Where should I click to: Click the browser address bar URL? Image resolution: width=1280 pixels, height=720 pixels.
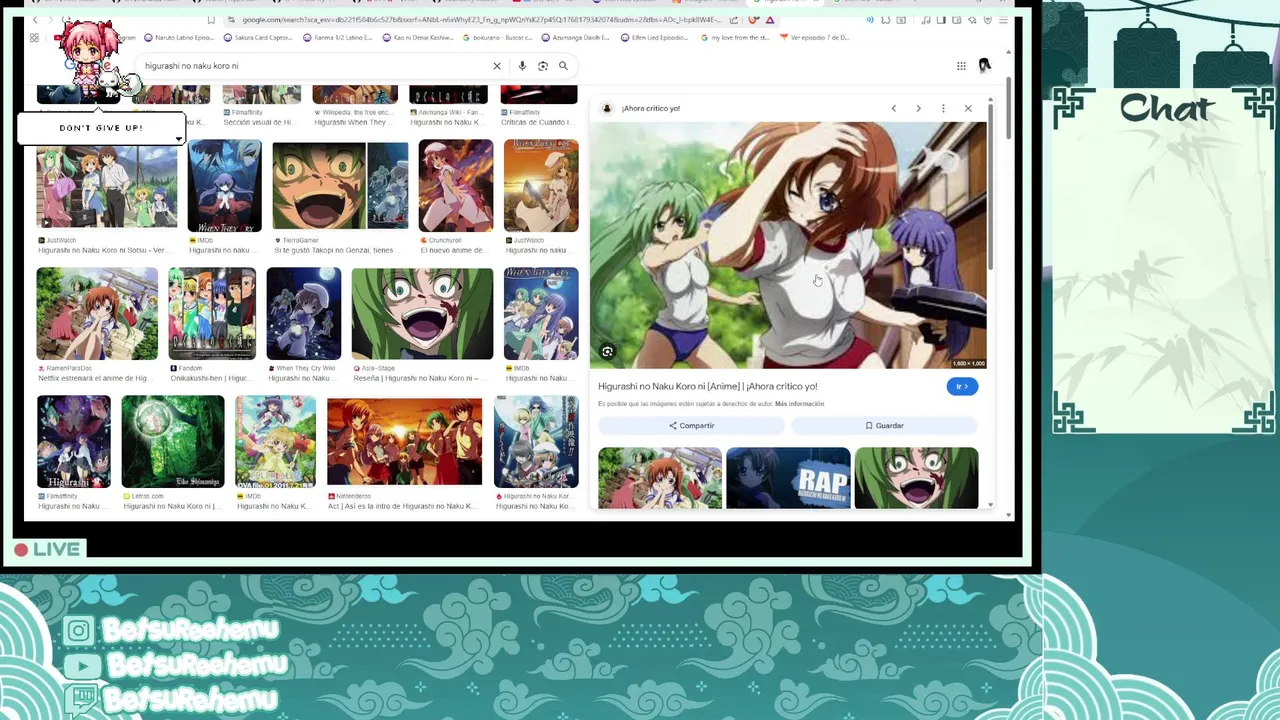tap(480, 20)
